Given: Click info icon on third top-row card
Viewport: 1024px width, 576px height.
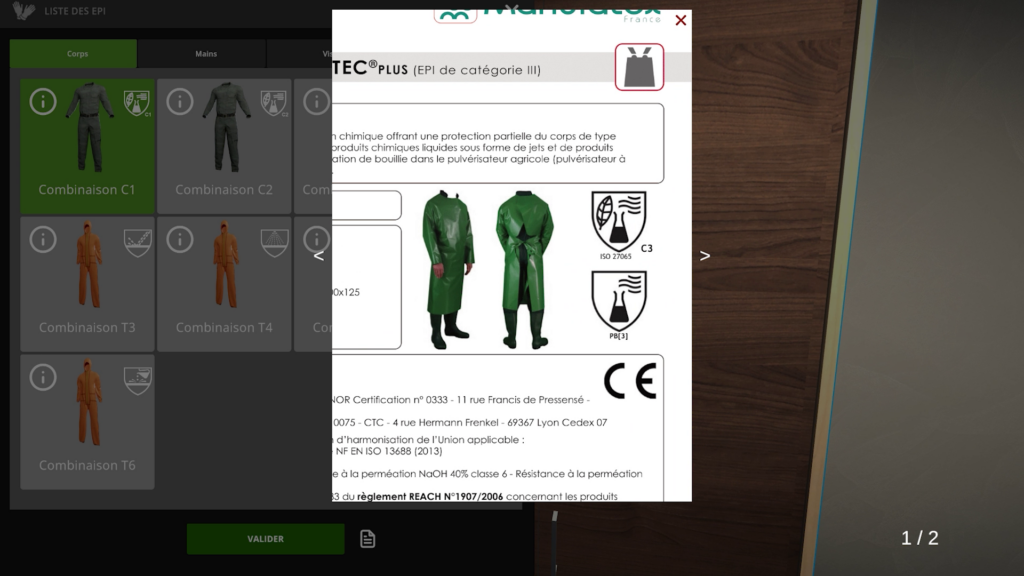Looking at the screenshot, I should [x=317, y=102].
